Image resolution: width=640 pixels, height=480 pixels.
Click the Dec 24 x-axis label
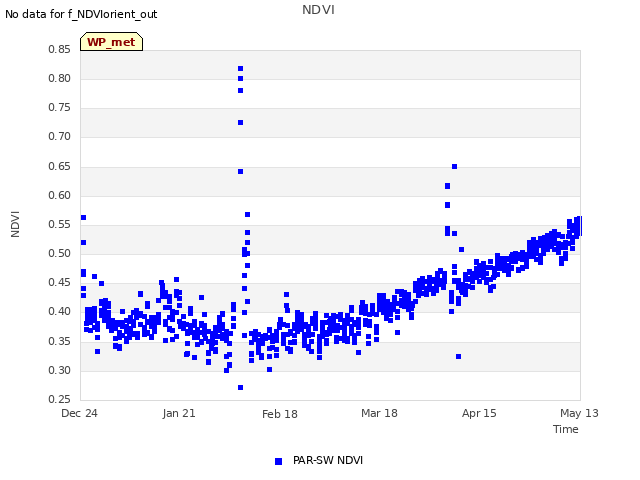pos(79,413)
